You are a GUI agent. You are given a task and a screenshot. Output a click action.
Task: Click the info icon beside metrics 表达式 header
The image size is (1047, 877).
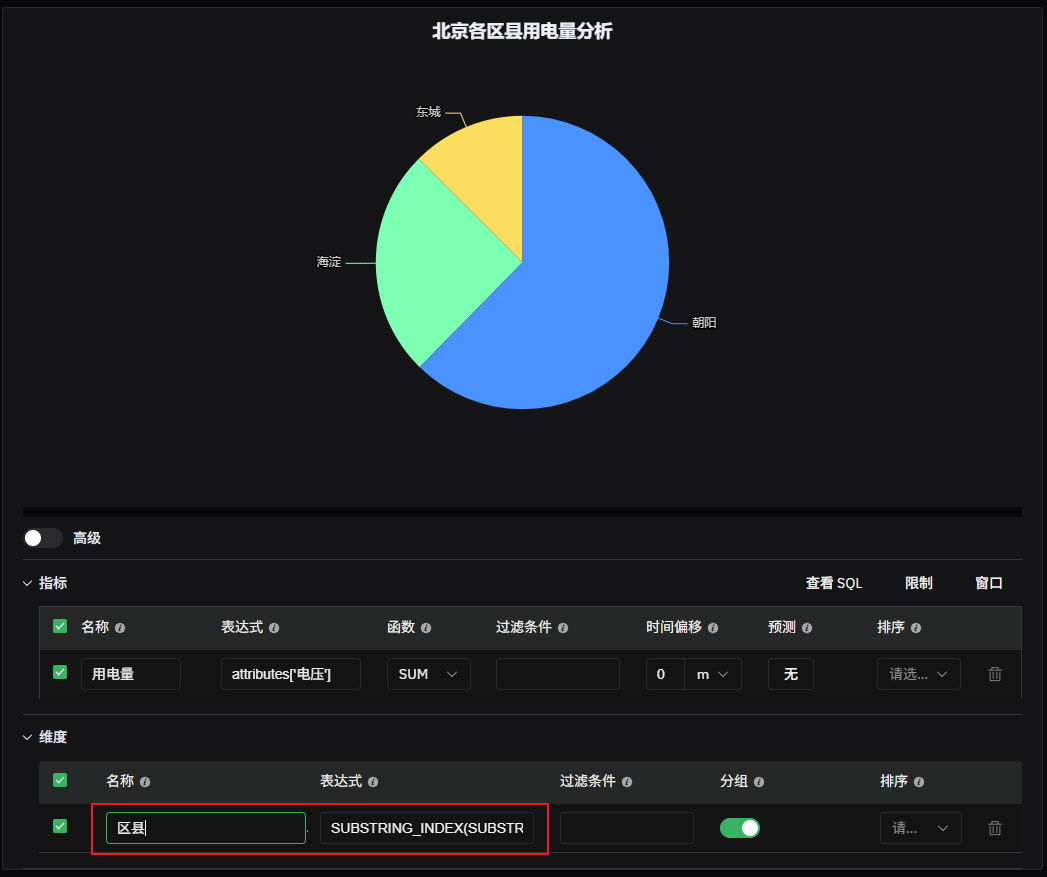pos(274,628)
